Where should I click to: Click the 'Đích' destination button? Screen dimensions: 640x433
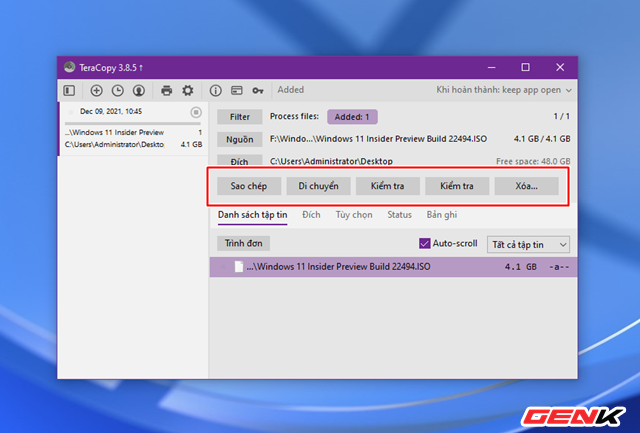pyautogui.click(x=240, y=161)
